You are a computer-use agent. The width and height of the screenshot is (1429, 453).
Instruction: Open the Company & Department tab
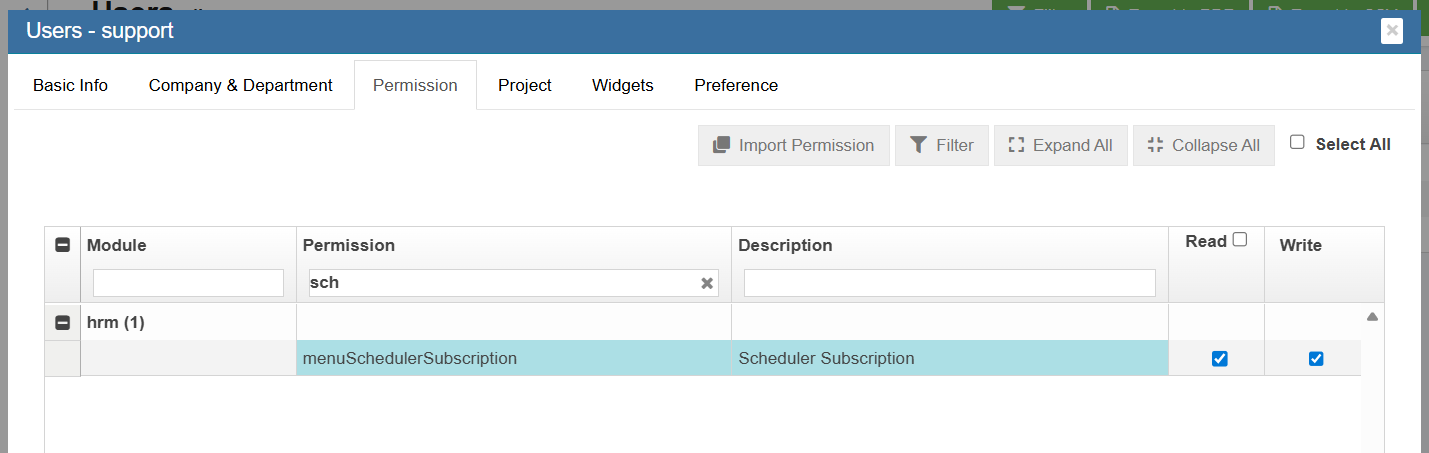(240, 85)
